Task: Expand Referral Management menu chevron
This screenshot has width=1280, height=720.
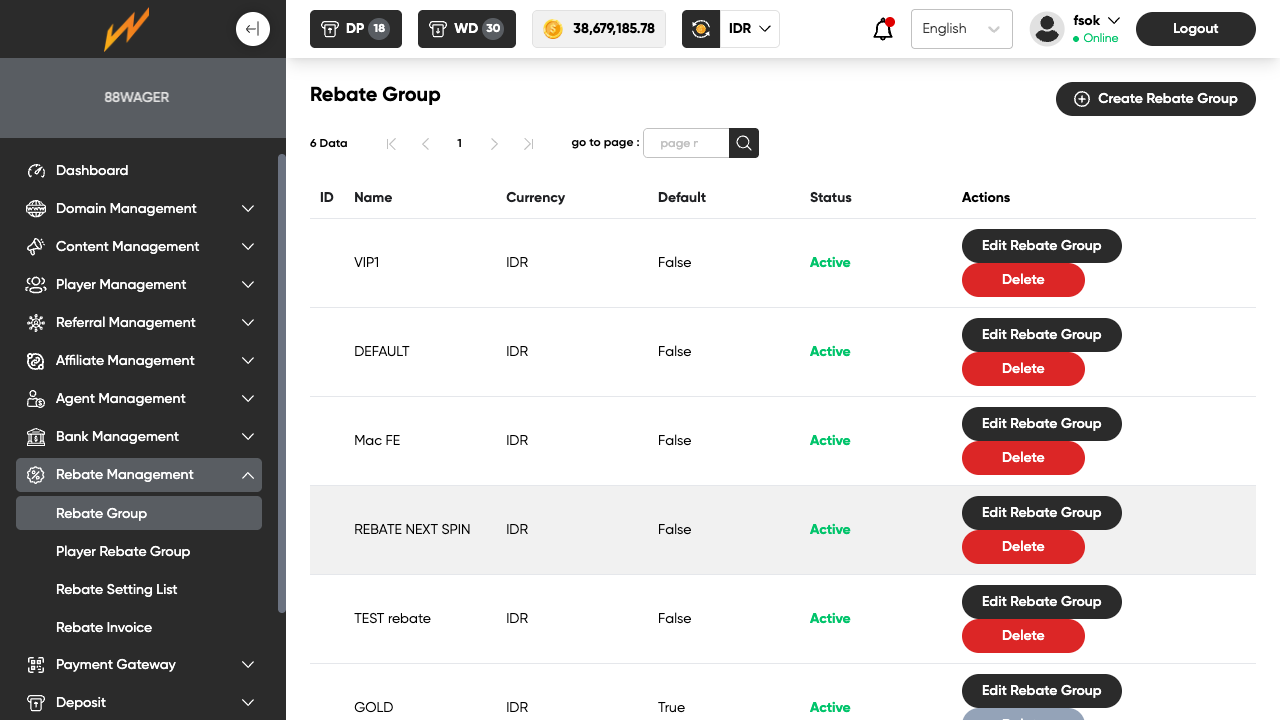Action: click(x=248, y=323)
